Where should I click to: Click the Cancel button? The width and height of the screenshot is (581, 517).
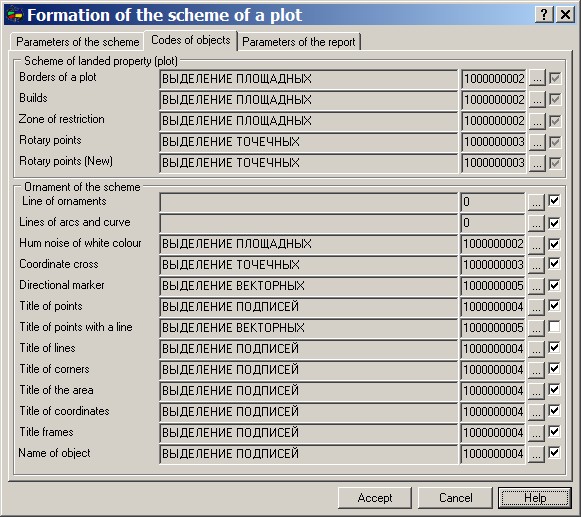tap(455, 498)
